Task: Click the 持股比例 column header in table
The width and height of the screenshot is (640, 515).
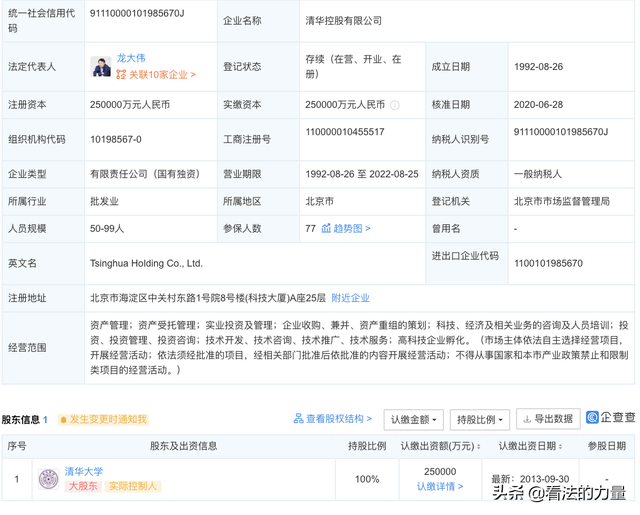Action: pyautogui.click(x=367, y=446)
